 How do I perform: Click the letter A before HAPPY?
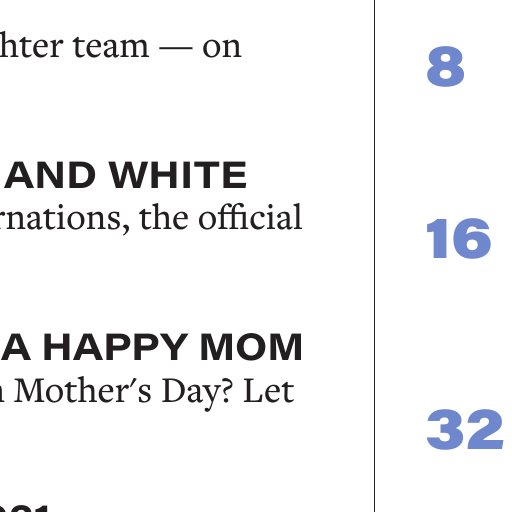15,347
